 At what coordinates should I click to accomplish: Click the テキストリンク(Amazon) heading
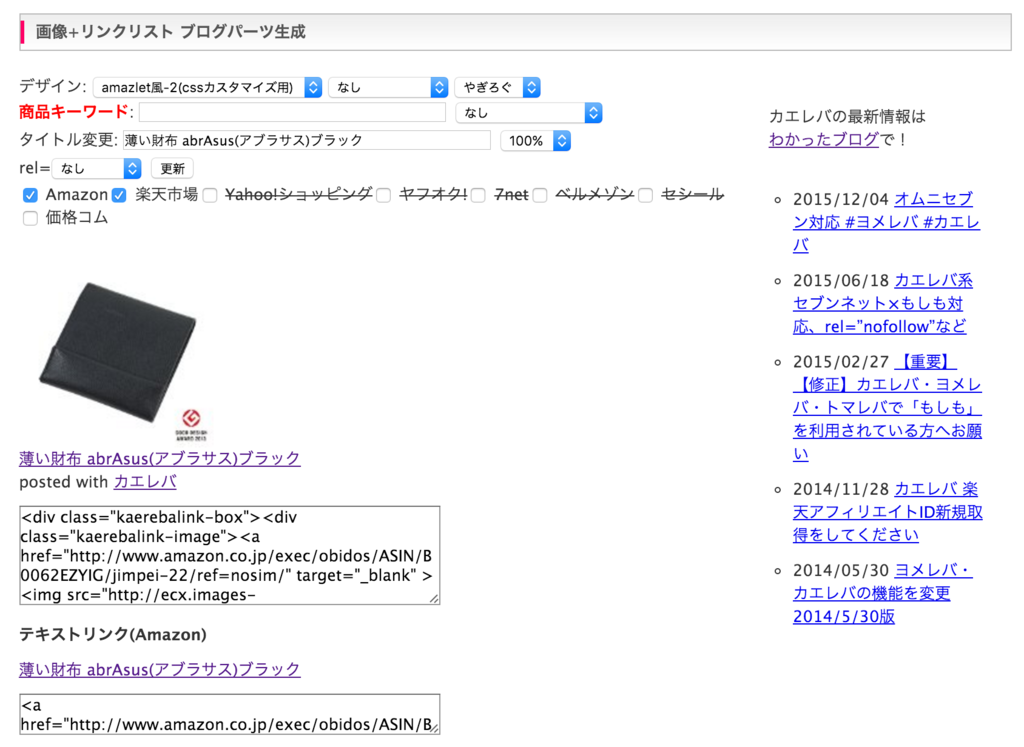coord(113,634)
